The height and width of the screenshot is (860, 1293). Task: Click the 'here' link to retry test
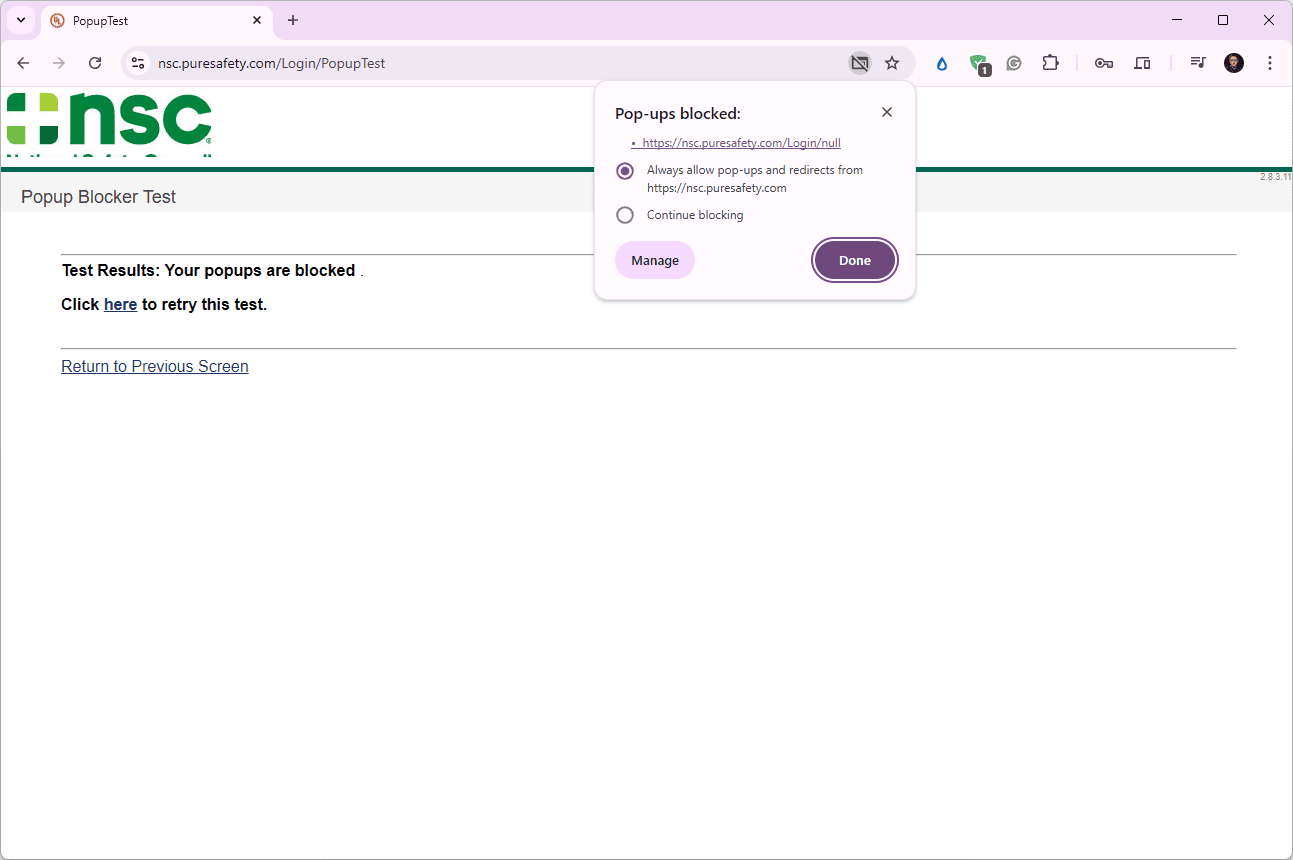[x=120, y=304]
